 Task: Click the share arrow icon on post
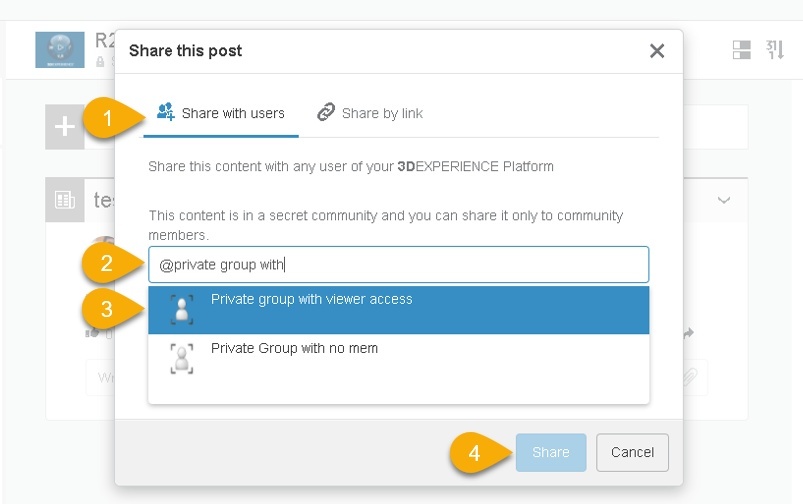coord(688,333)
